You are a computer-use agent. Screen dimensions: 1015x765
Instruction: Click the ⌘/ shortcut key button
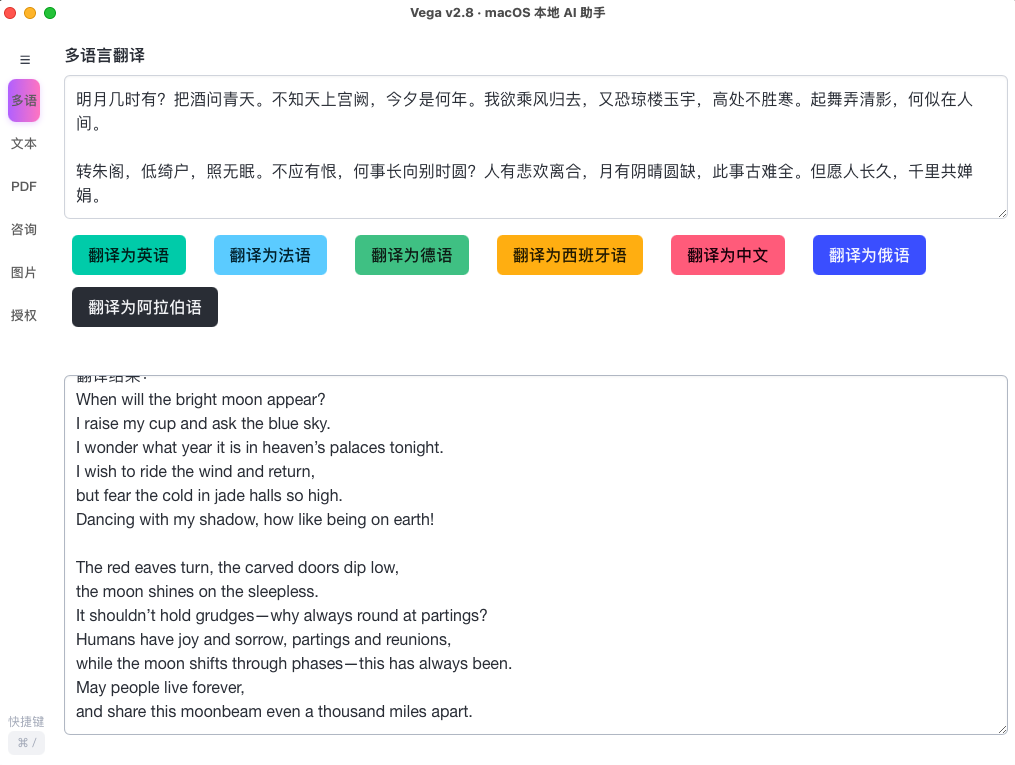[26, 743]
